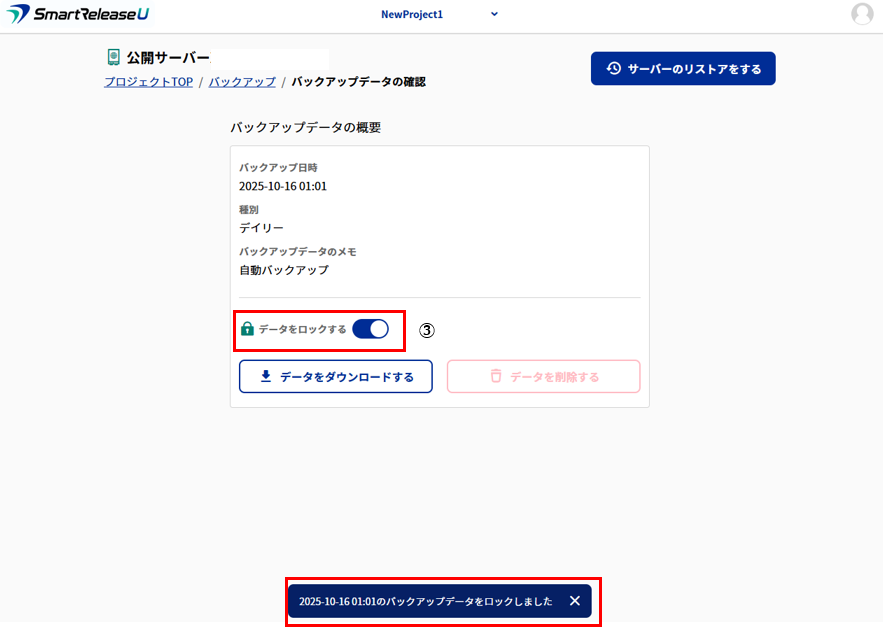Toggle the データをロックする switch off
This screenshot has width=883, height=633.
click(x=370, y=329)
